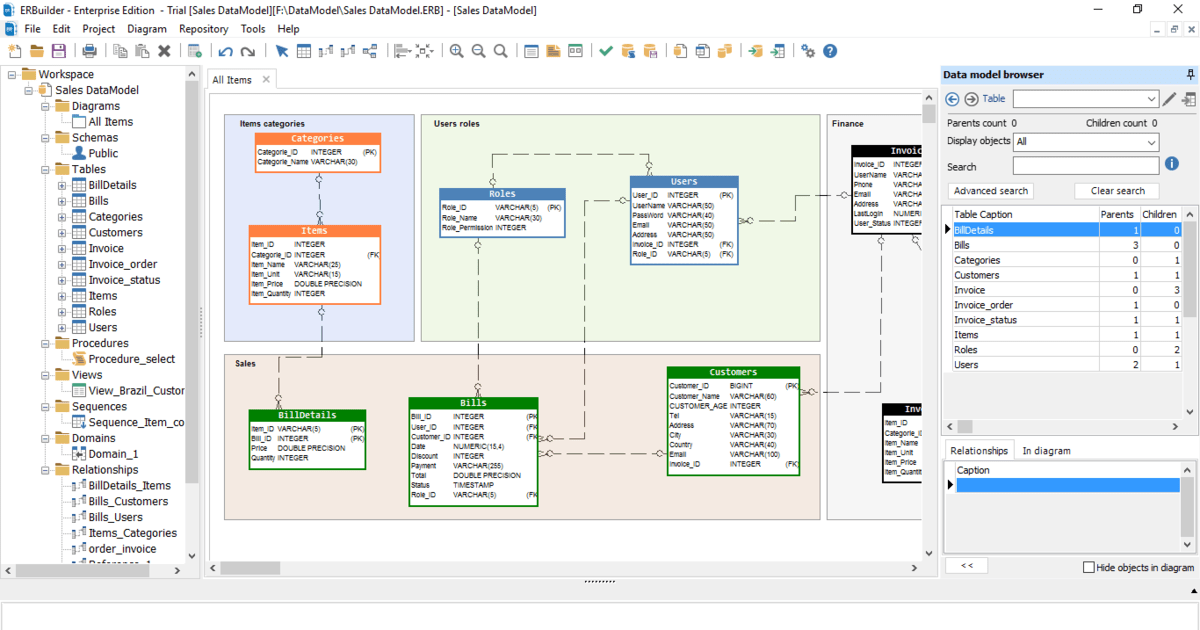Screen dimensions: 1200x630
Task: Print the diagram using the printer icon
Action: click(x=89, y=51)
